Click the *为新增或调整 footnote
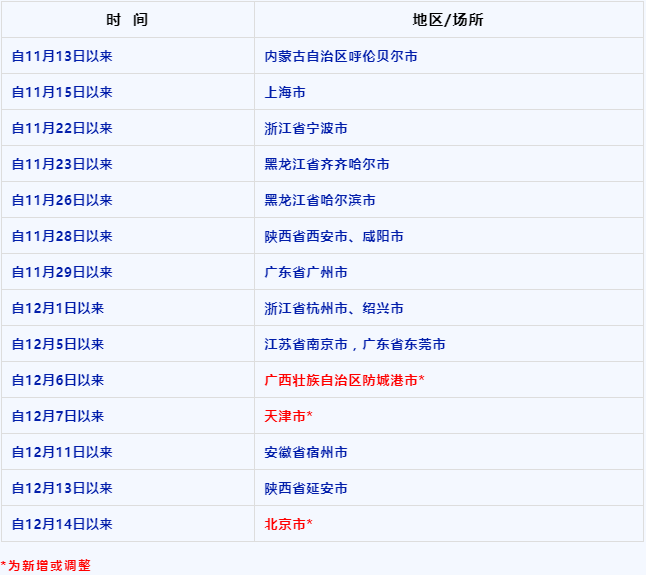 [45, 566]
